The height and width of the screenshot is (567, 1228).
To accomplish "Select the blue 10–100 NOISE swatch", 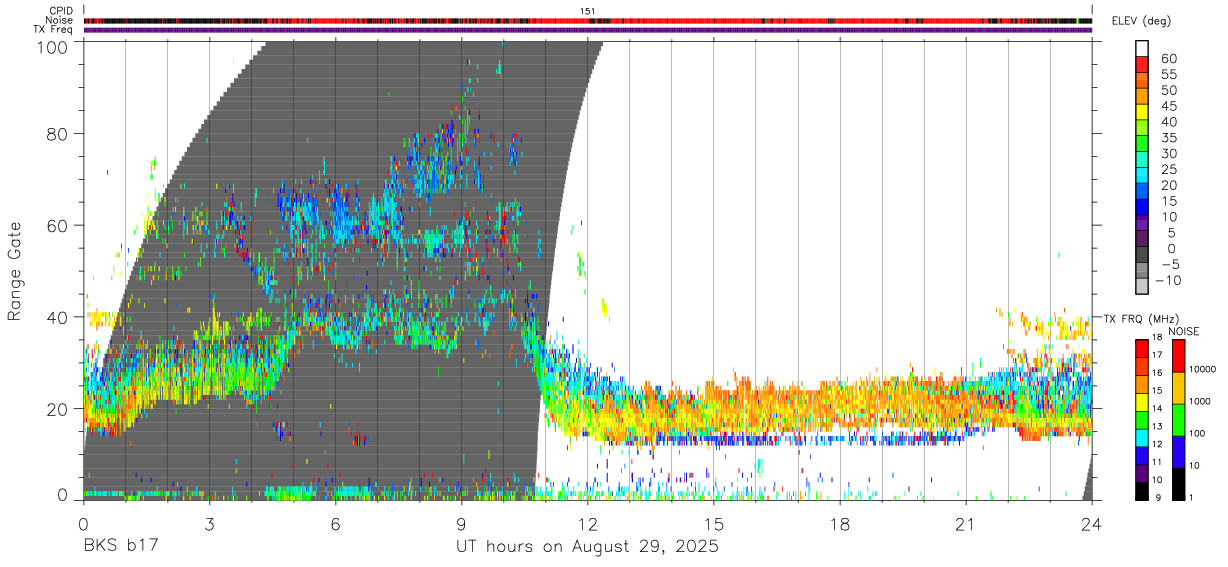I will (x=1178, y=451).
